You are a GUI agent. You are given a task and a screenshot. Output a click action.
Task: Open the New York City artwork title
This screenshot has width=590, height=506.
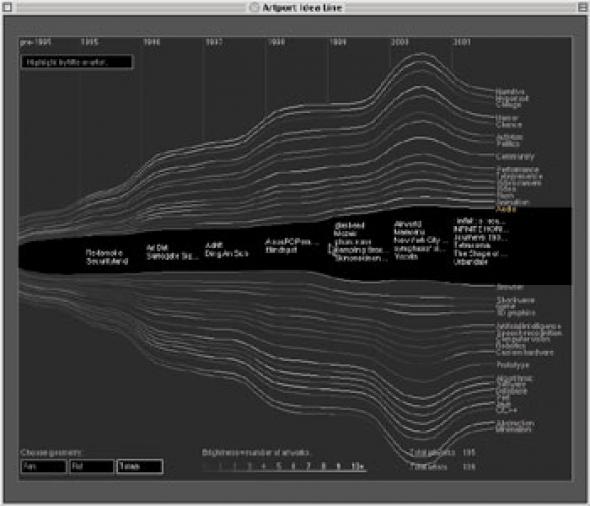(x=417, y=240)
